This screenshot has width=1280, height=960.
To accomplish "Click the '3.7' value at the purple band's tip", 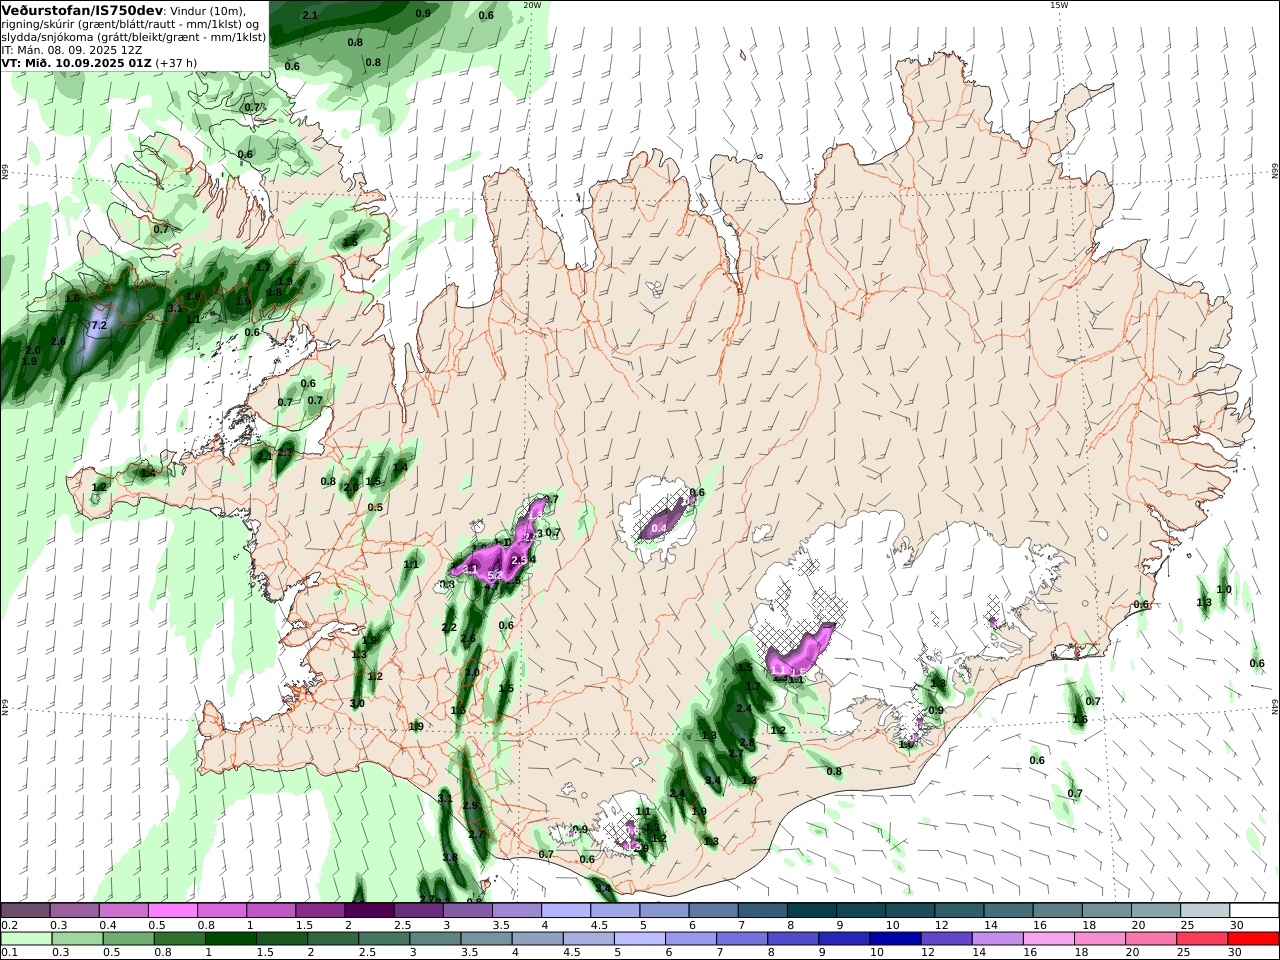I will (x=551, y=499).
